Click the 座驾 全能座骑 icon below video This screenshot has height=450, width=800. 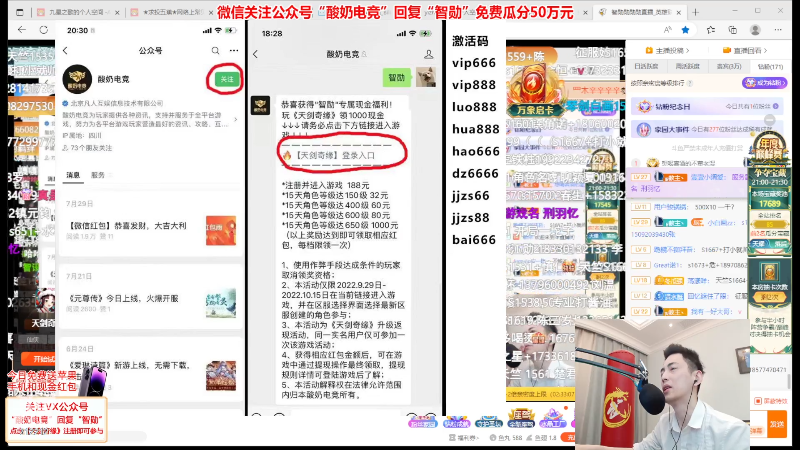(521, 419)
